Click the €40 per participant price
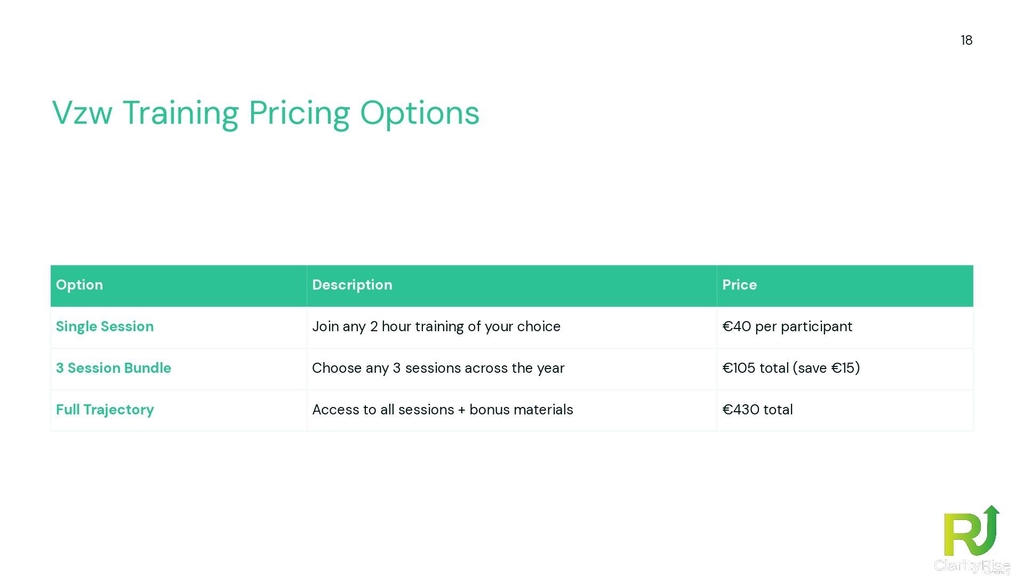The height and width of the screenshot is (576, 1024). click(787, 327)
